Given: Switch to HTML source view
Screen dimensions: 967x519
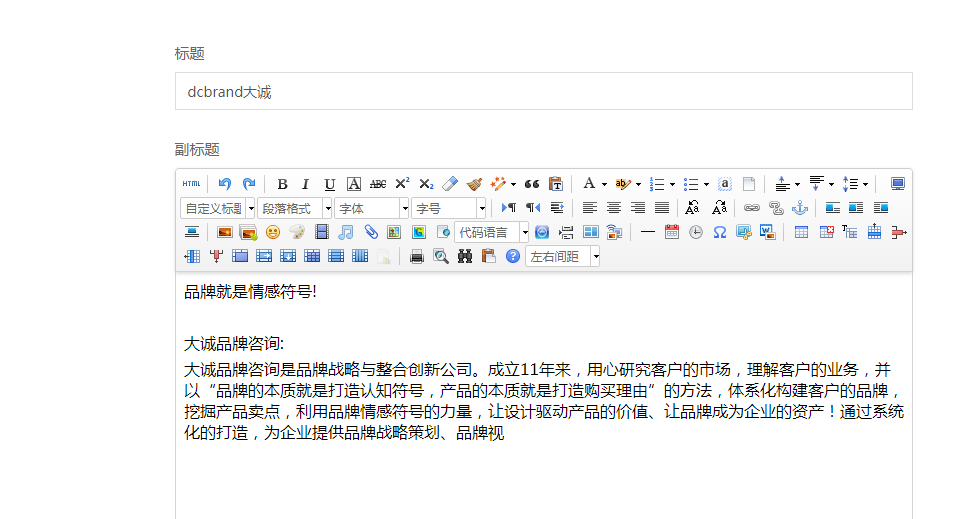Looking at the screenshot, I should tap(191, 184).
